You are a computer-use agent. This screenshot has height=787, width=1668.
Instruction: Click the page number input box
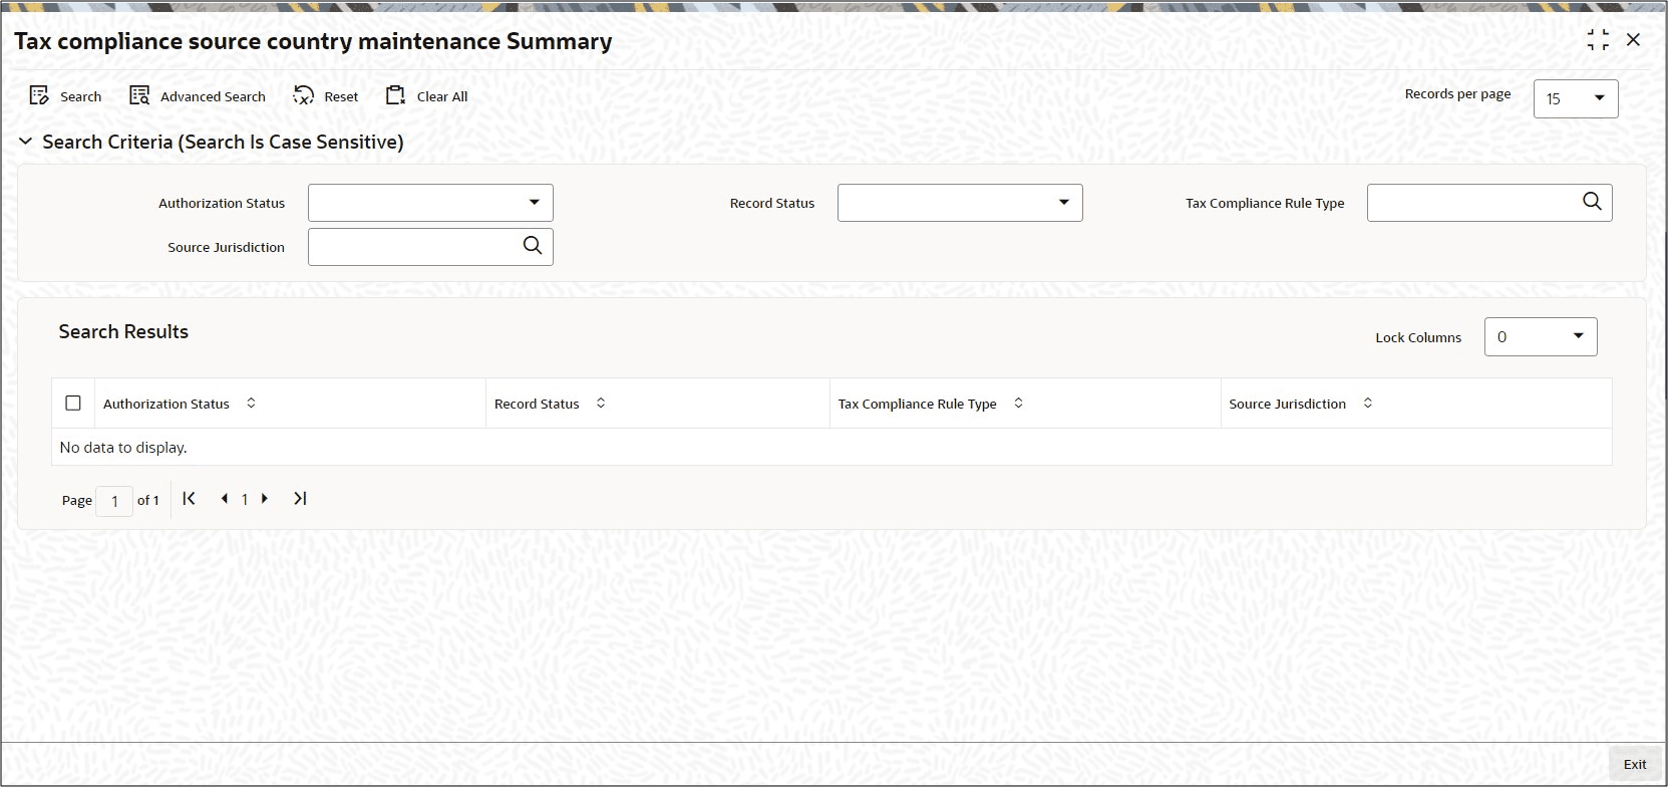click(x=114, y=500)
